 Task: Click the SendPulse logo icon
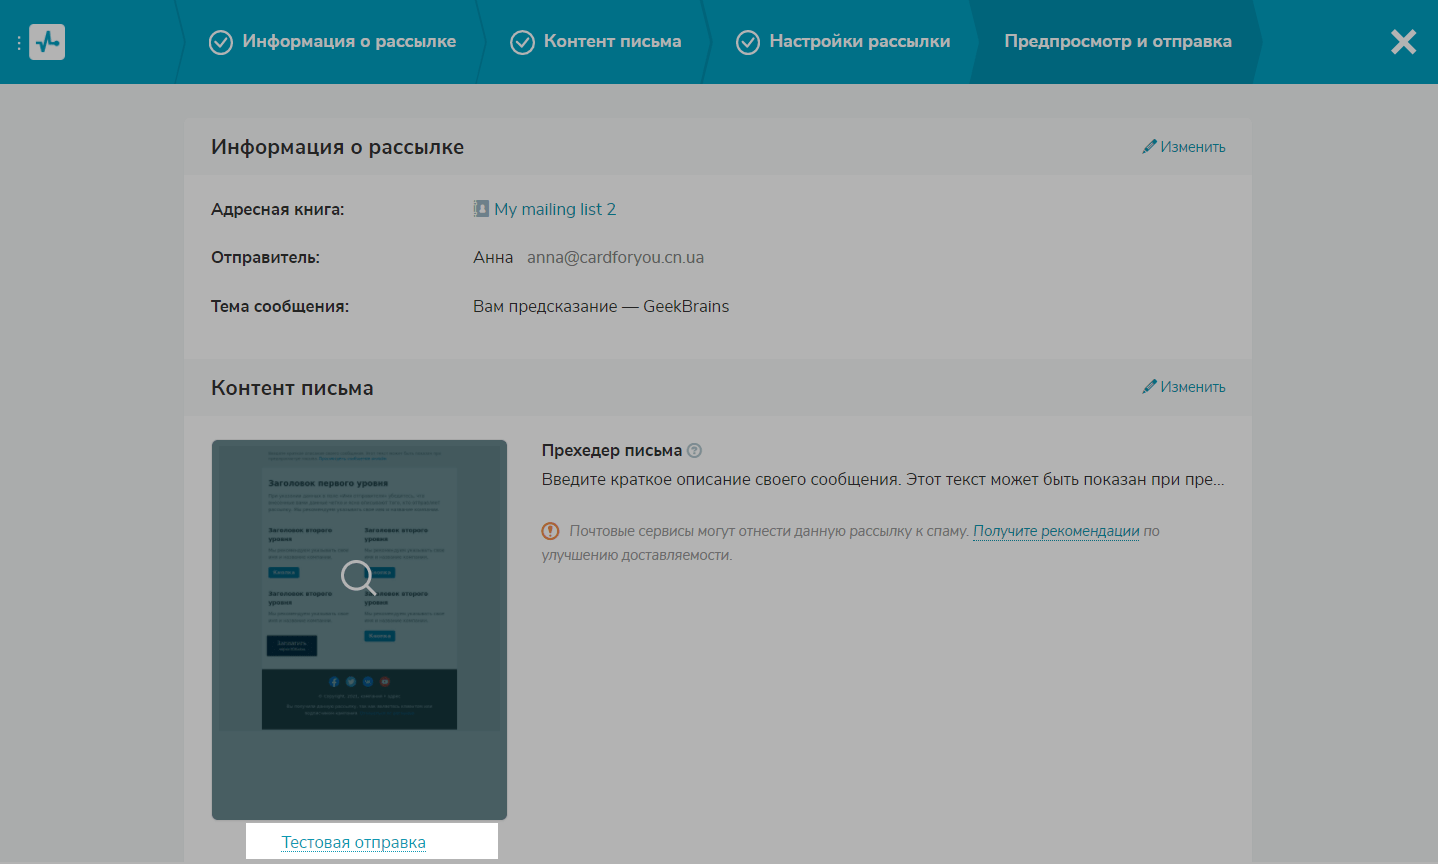(x=47, y=42)
